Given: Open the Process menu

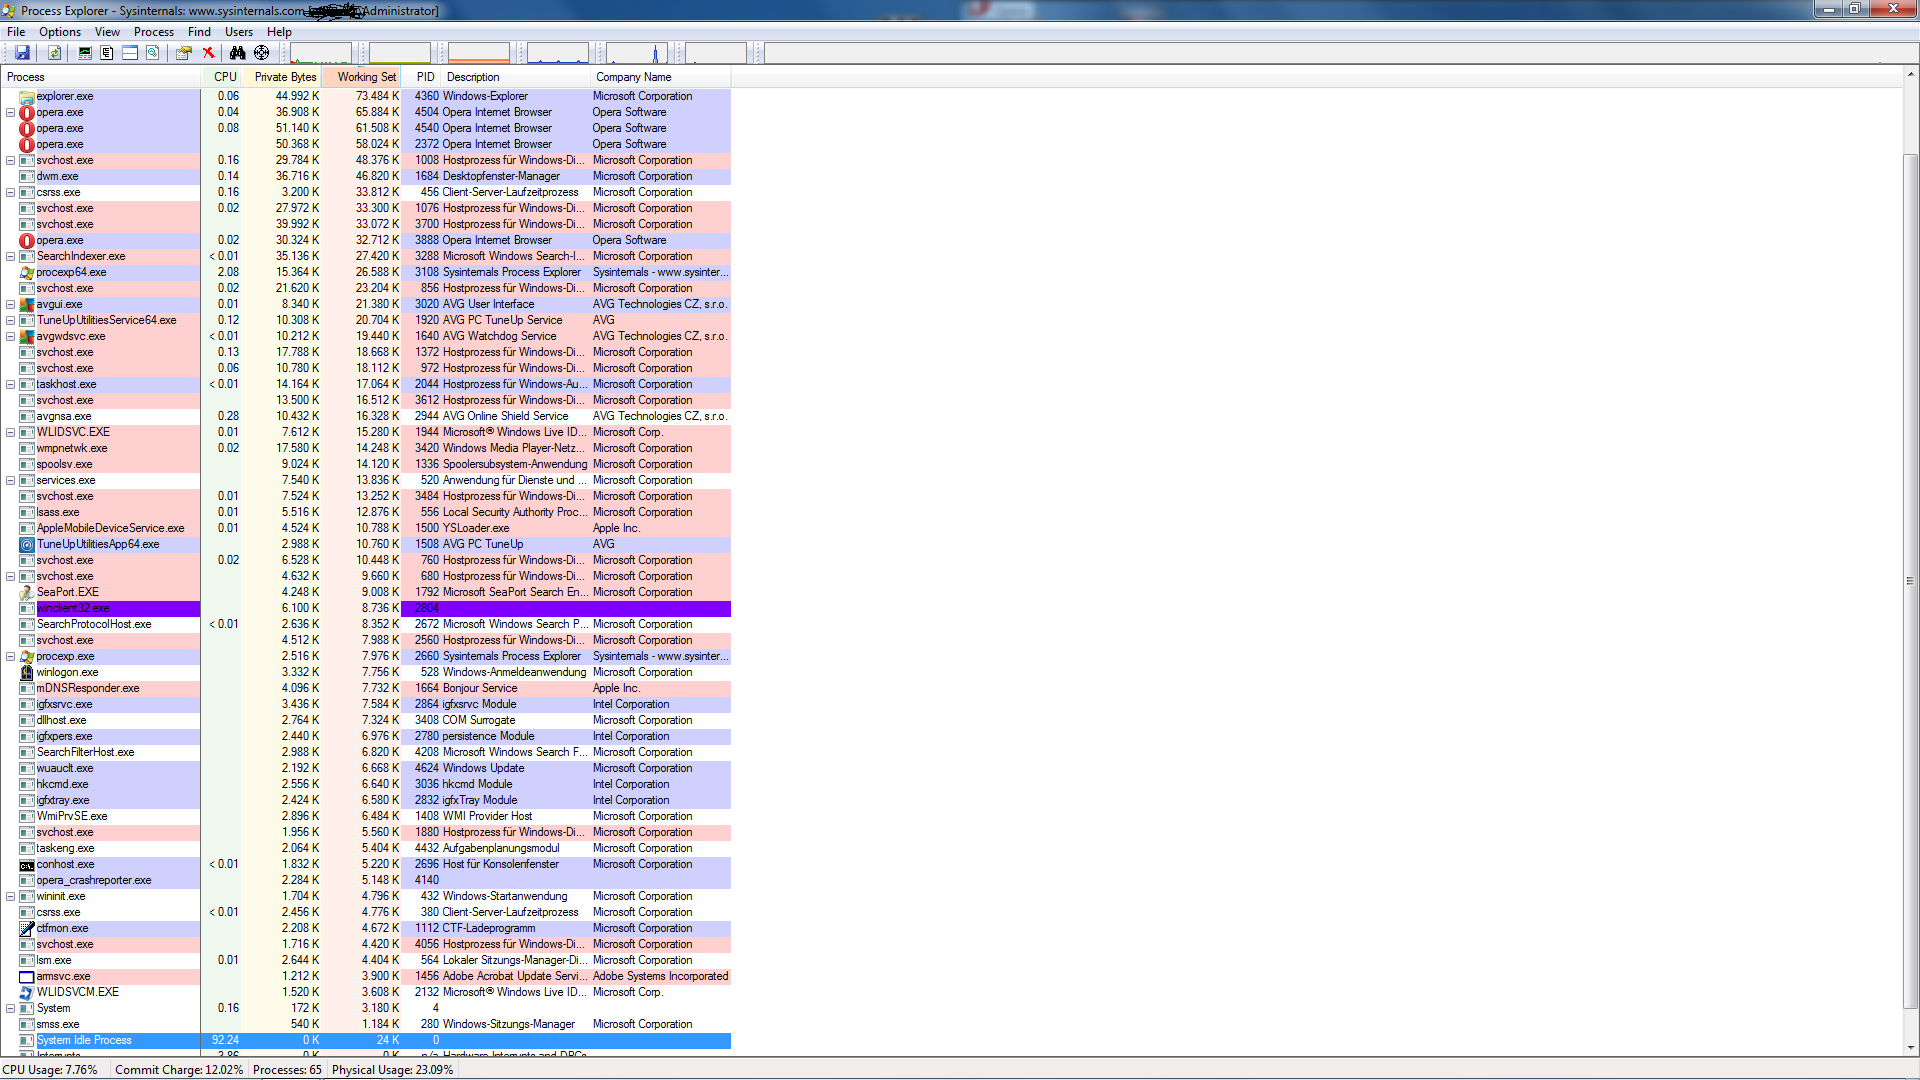Looking at the screenshot, I should 153,32.
